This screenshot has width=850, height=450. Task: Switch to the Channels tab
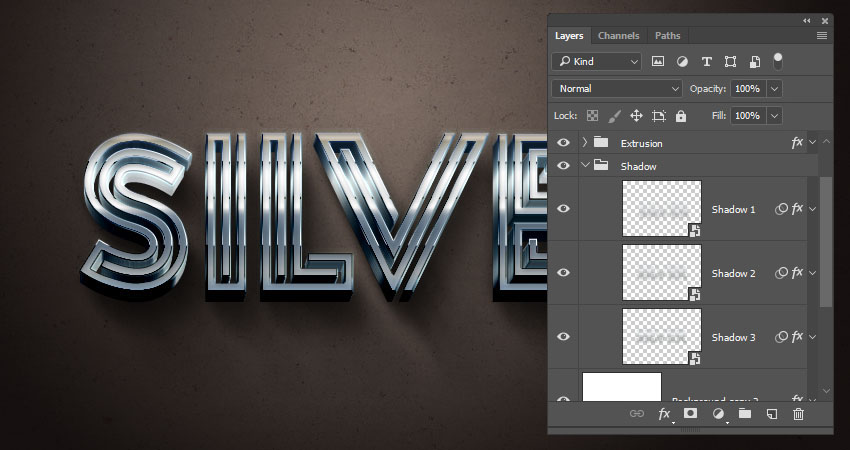tap(618, 36)
